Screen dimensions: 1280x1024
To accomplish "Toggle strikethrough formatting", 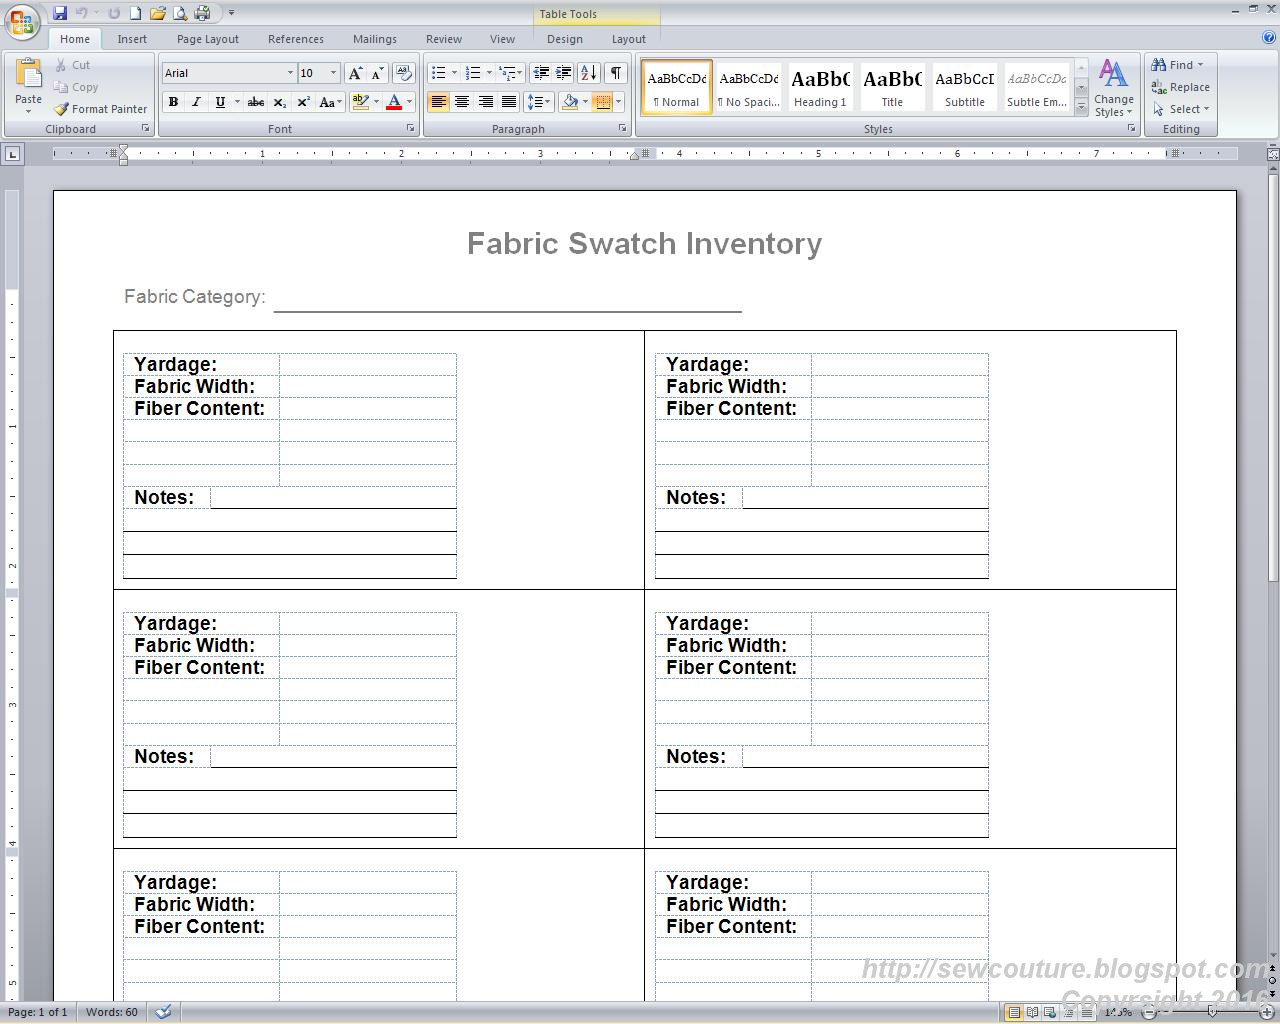I will click(x=255, y=101).
